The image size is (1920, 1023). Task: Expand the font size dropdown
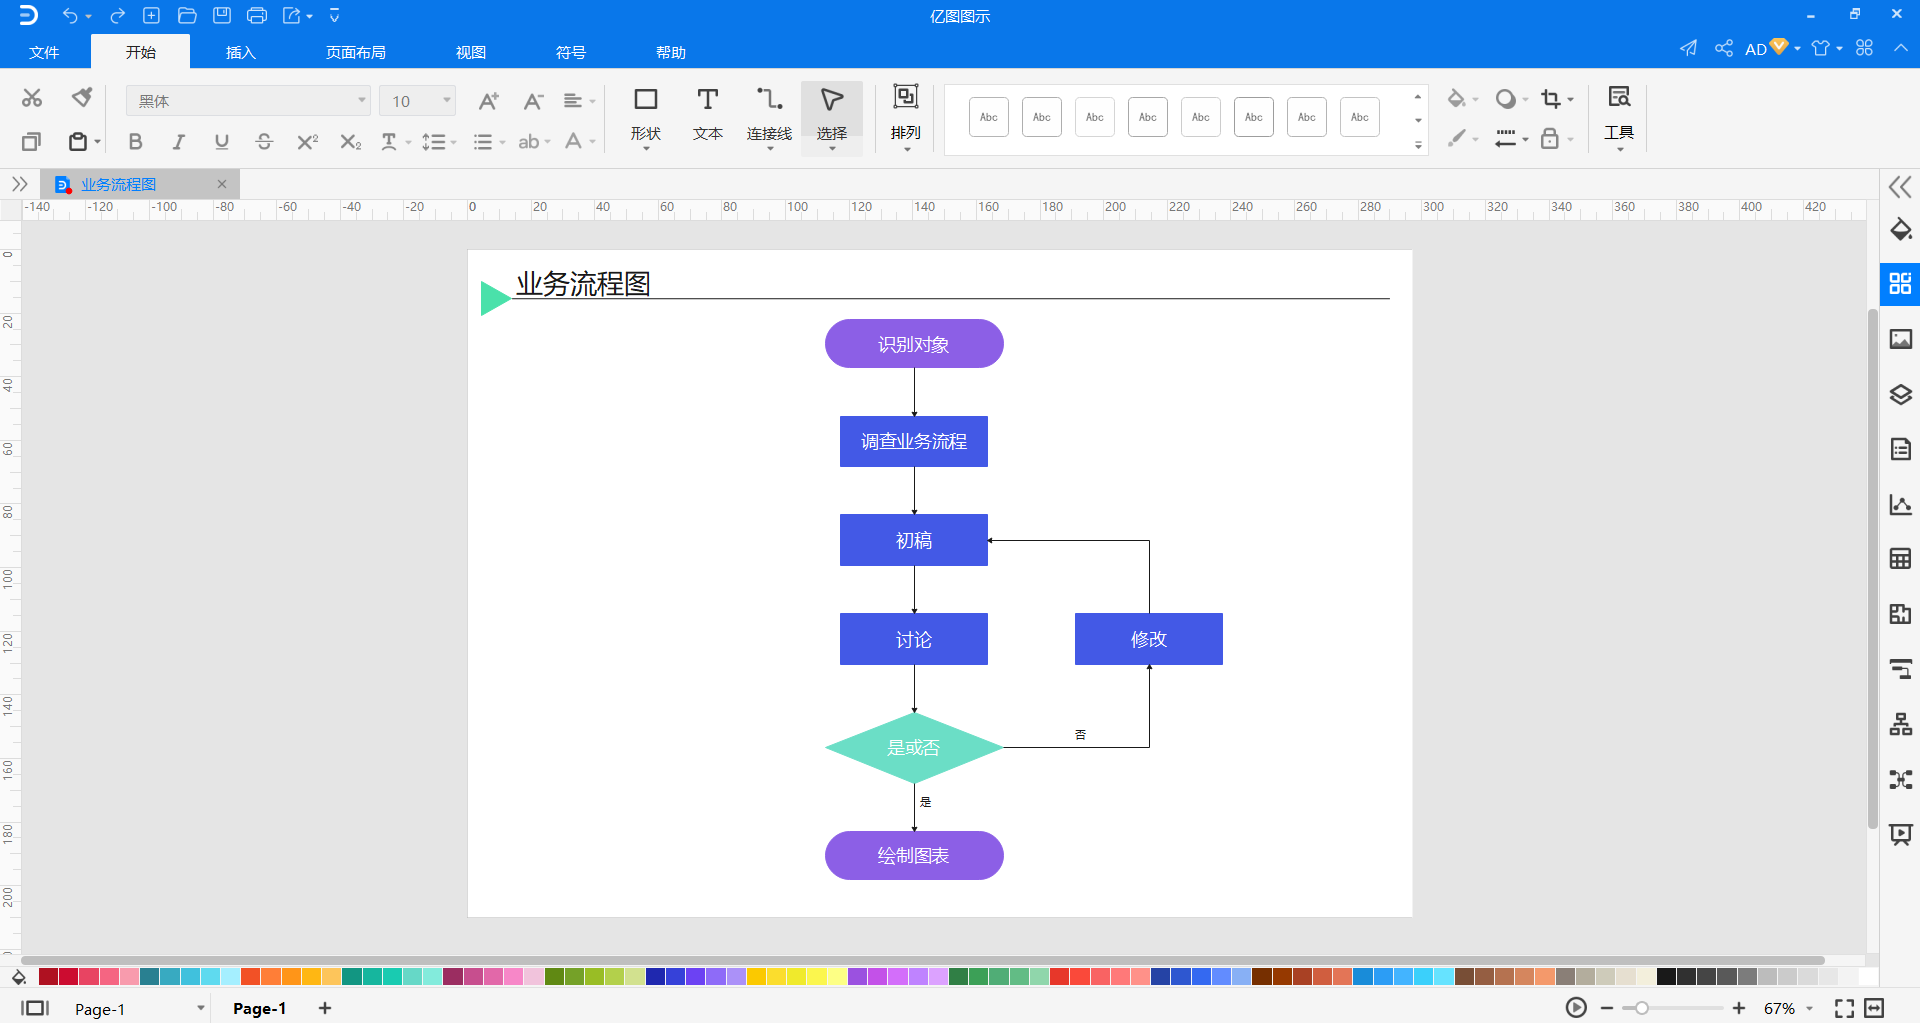pyautogui.click(x=446, y=101)
